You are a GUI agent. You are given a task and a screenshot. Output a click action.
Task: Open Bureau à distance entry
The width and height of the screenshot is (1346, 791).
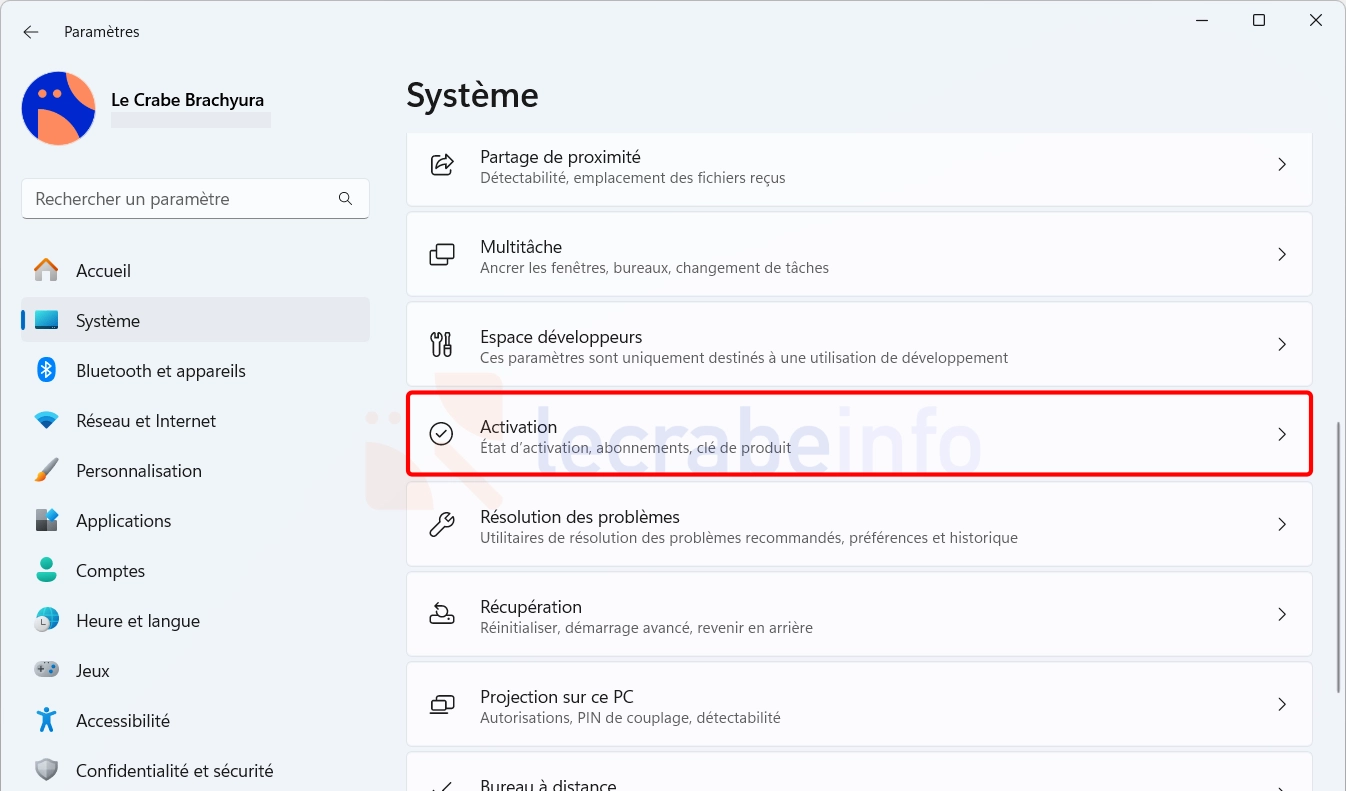pyautogui.click(x=859, y=772)
